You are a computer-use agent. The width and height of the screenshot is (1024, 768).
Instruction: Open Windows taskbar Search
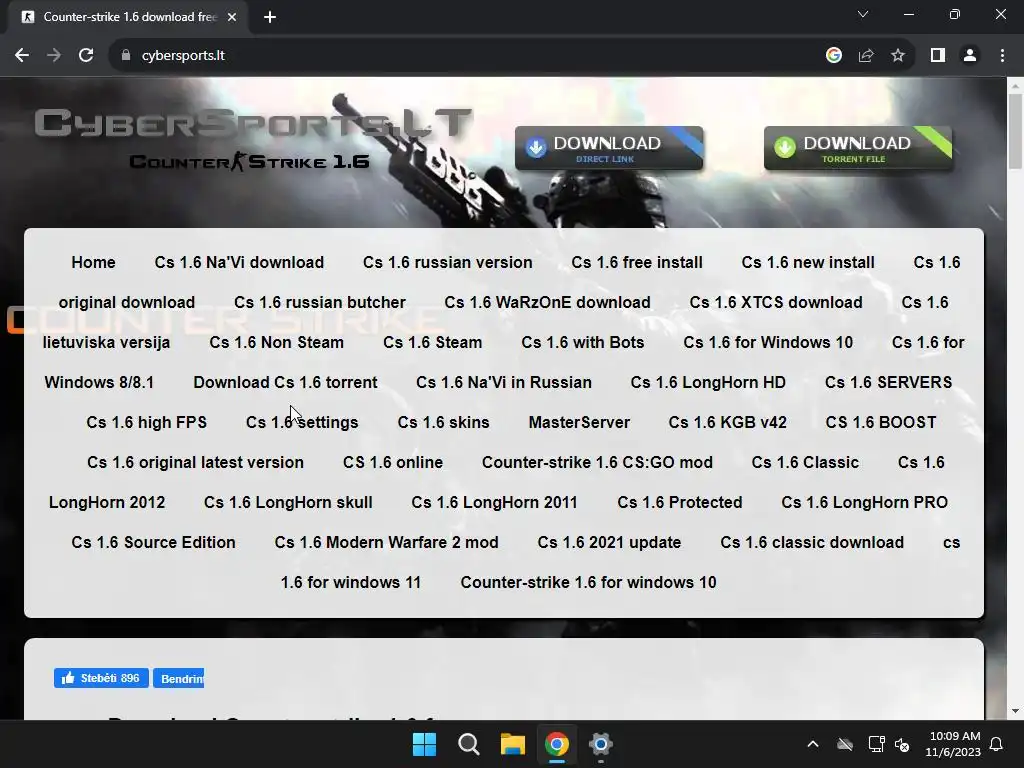tap(468, 744)
